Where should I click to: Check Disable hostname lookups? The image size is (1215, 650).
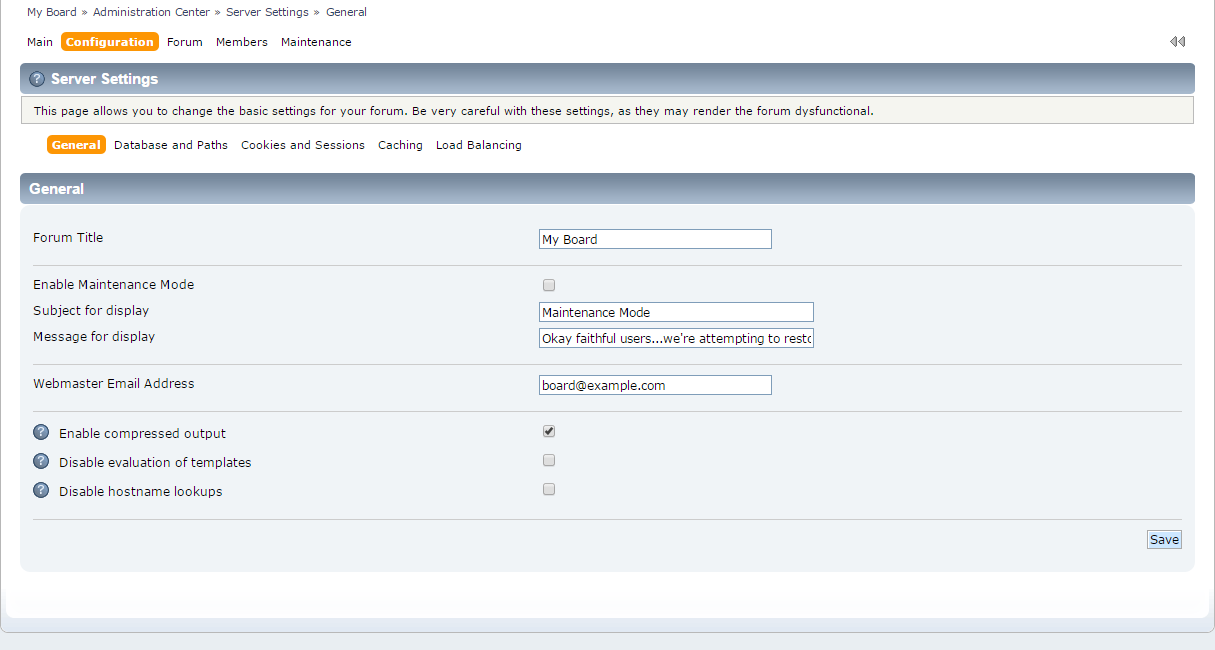[548, 489]
